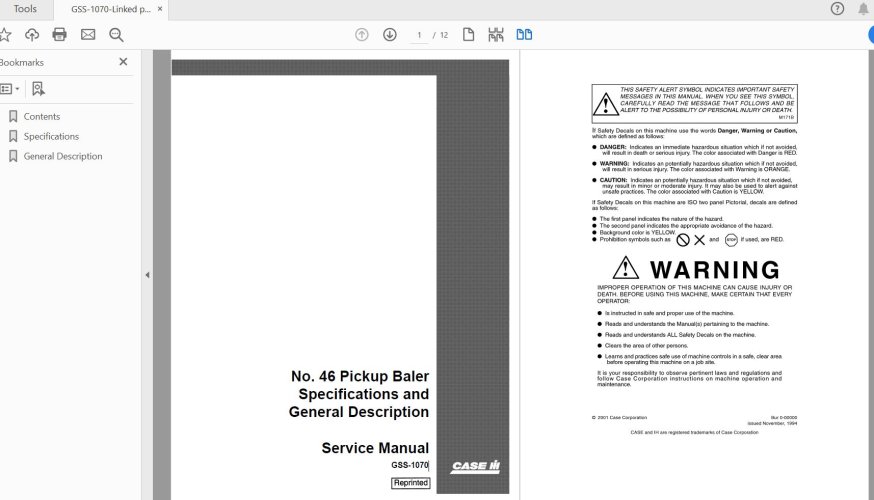Open the search magnifier tool
Viewport: 874px width, 500px height.
point(116,35)
